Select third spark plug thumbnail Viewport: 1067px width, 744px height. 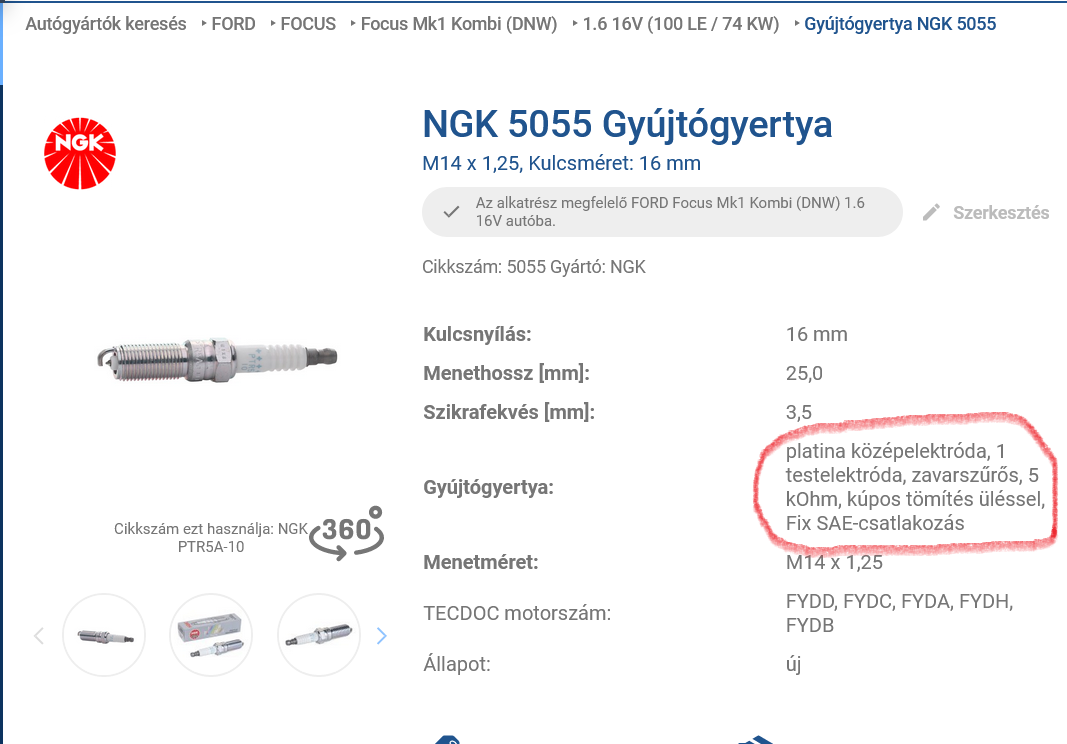click(318, 635)
